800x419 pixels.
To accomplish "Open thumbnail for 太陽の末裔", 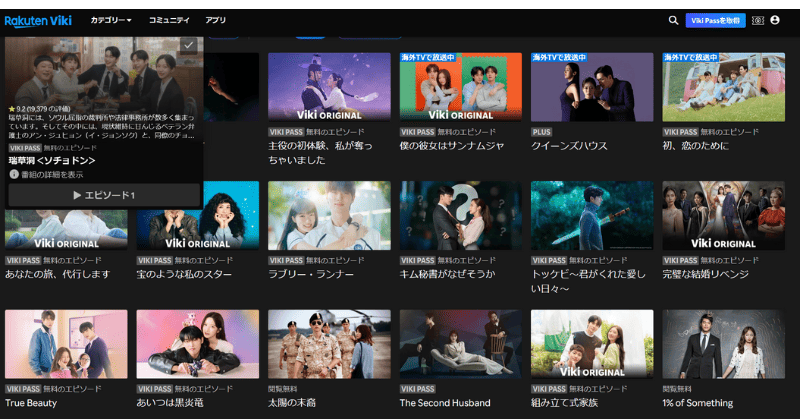I will (329, 344).
